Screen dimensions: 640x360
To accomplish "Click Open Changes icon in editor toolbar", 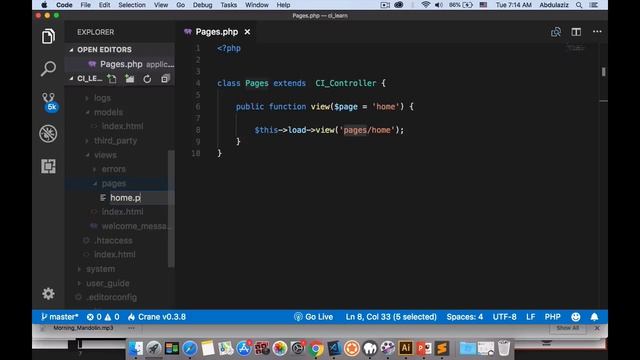I will [556, 32].
